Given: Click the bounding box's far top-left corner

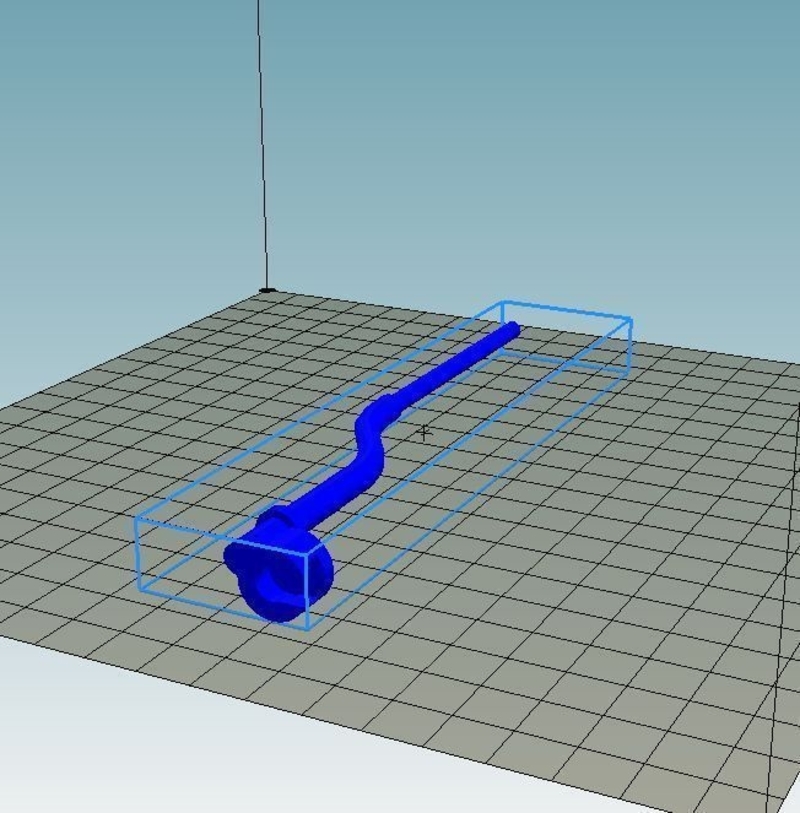Looking at the screenshot, I should click(502, 301).
